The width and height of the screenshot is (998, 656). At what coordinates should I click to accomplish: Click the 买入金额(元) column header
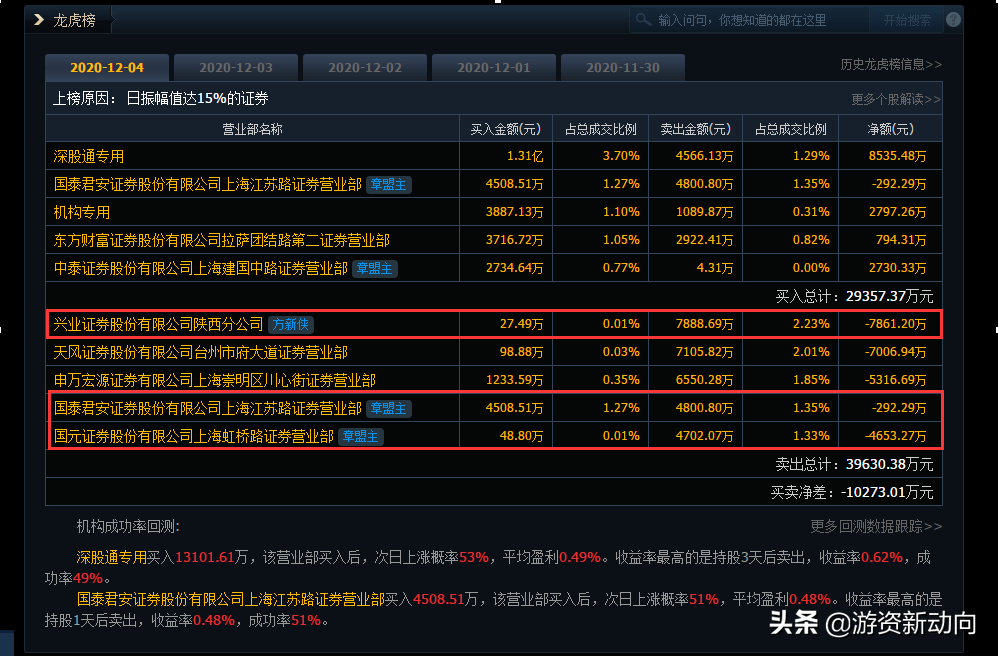click(x=505, y=129)
